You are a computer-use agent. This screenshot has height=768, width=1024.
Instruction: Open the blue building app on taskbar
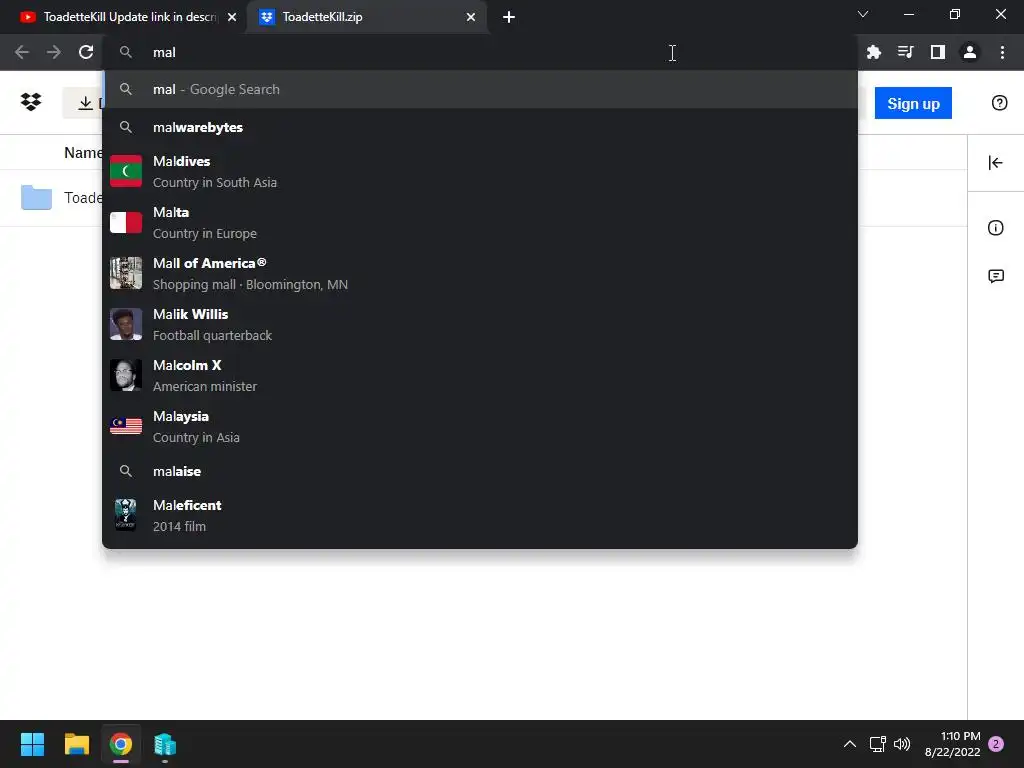(x=165, y=744)
